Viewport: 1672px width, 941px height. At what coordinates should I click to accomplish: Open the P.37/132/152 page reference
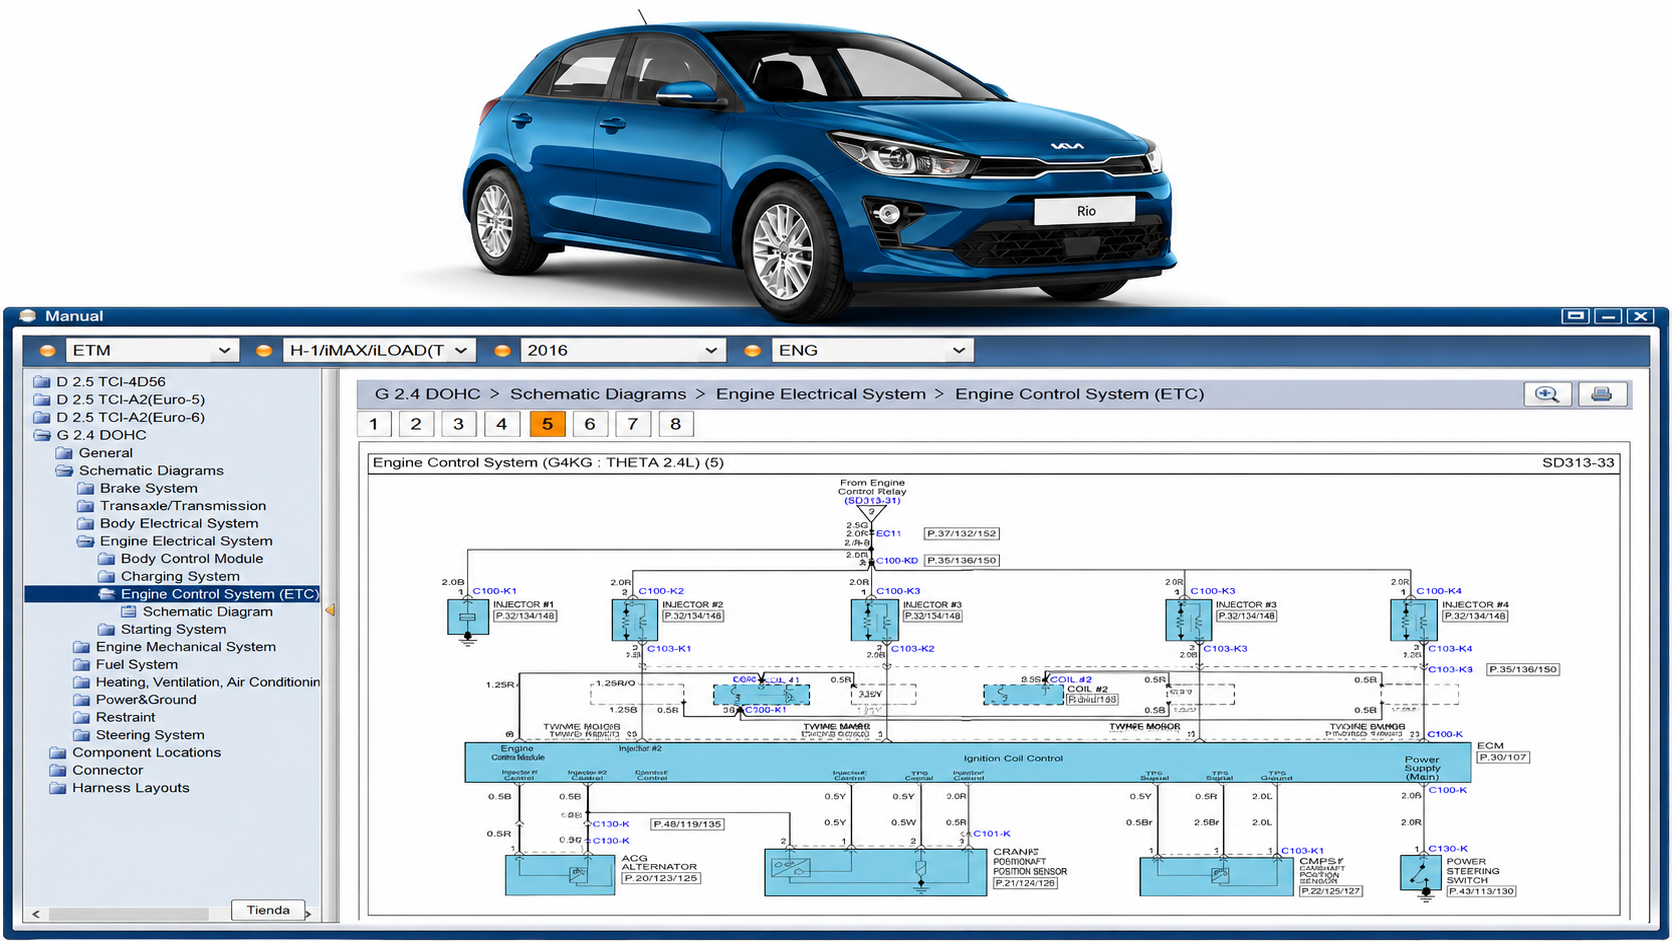(x=962, y=534)
